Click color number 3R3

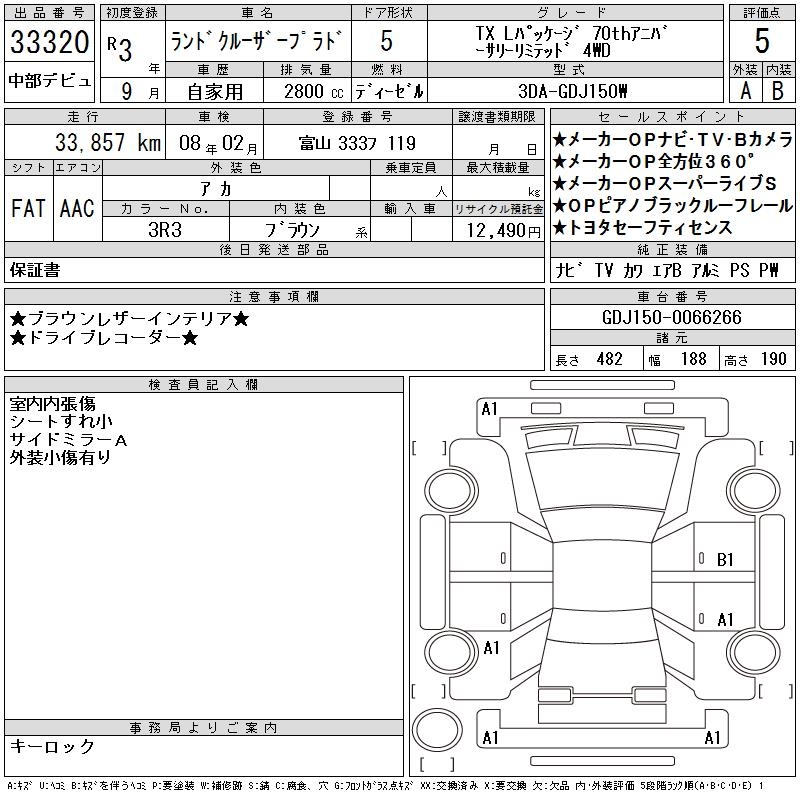[165, 230]
